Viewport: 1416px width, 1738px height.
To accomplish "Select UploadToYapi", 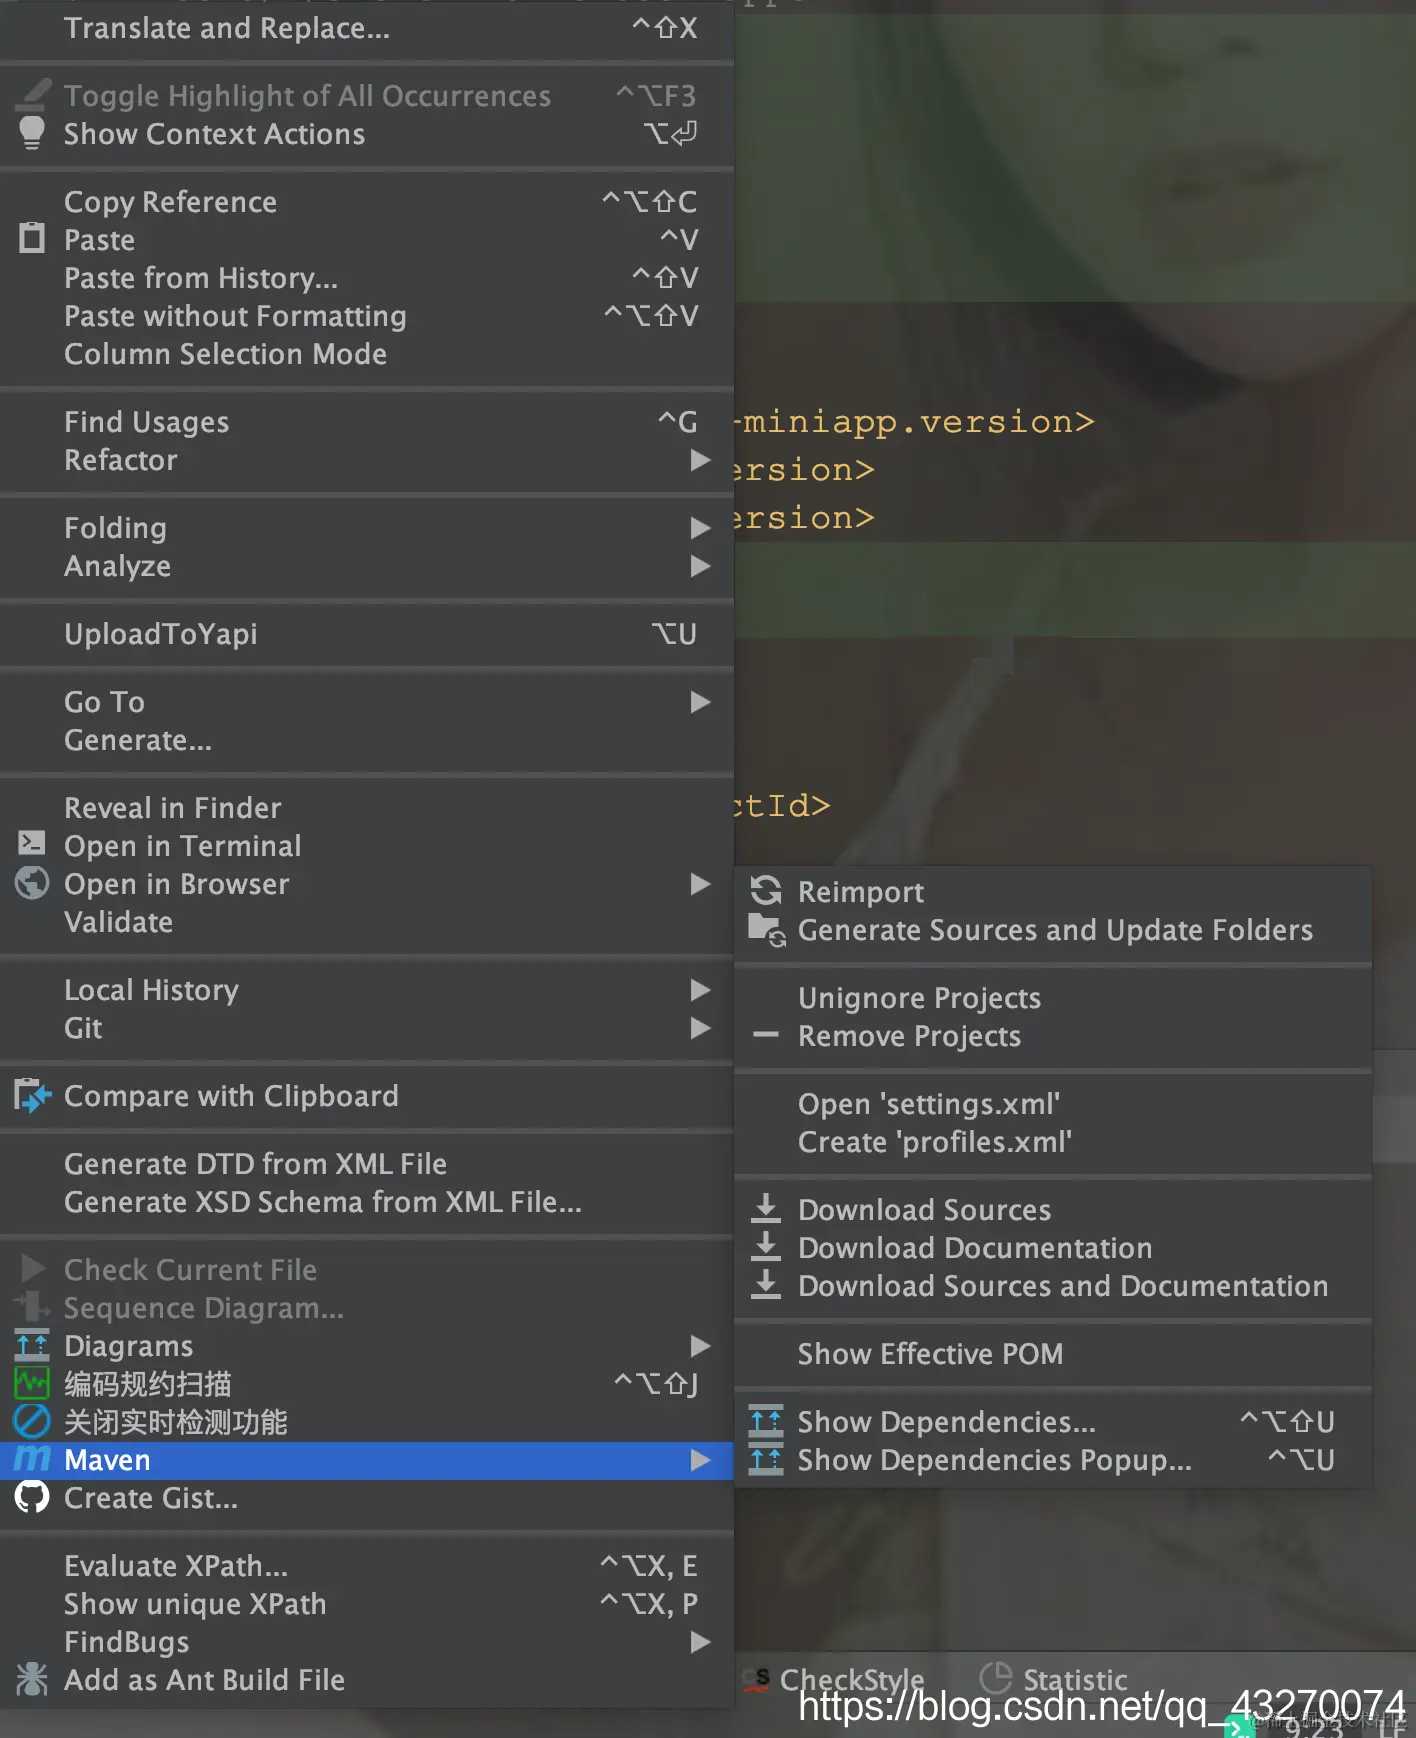I will 367,634.
